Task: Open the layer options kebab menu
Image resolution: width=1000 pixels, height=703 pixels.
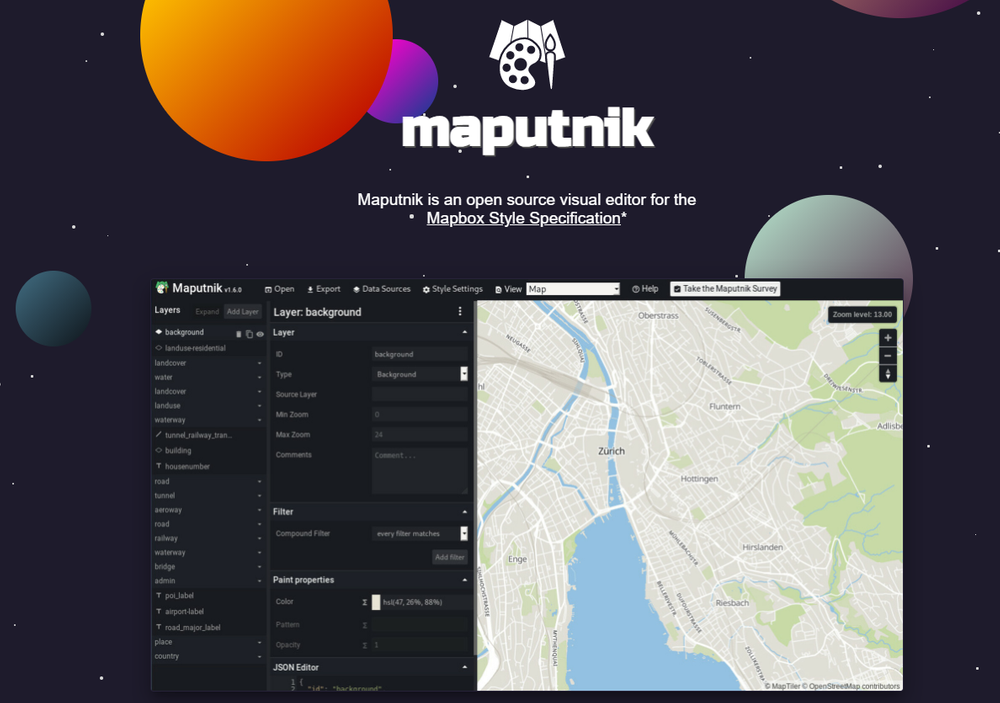Action: (x=459, y=311)
